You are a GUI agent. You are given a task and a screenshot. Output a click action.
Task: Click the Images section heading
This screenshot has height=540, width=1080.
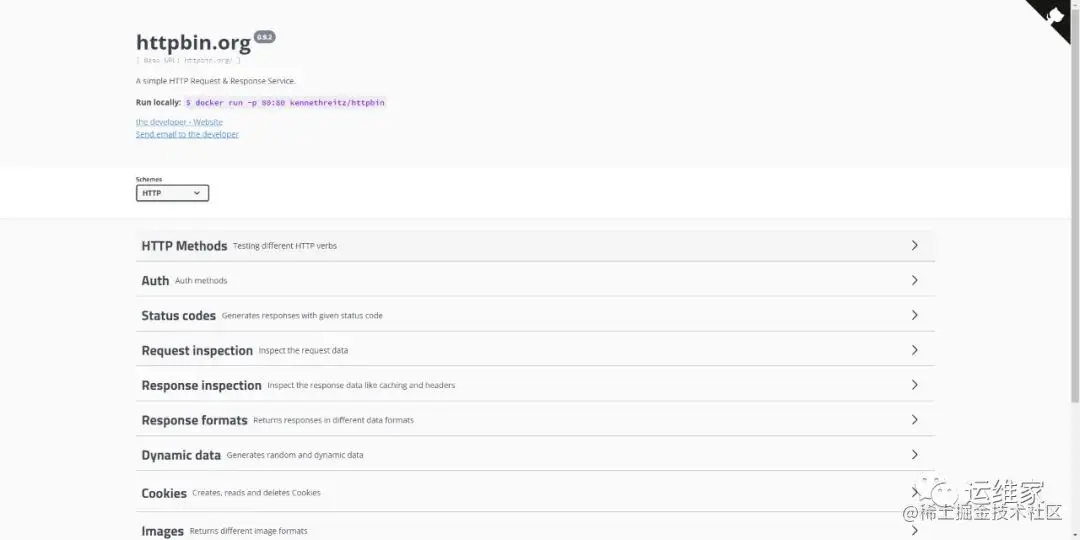coord(163,531)
